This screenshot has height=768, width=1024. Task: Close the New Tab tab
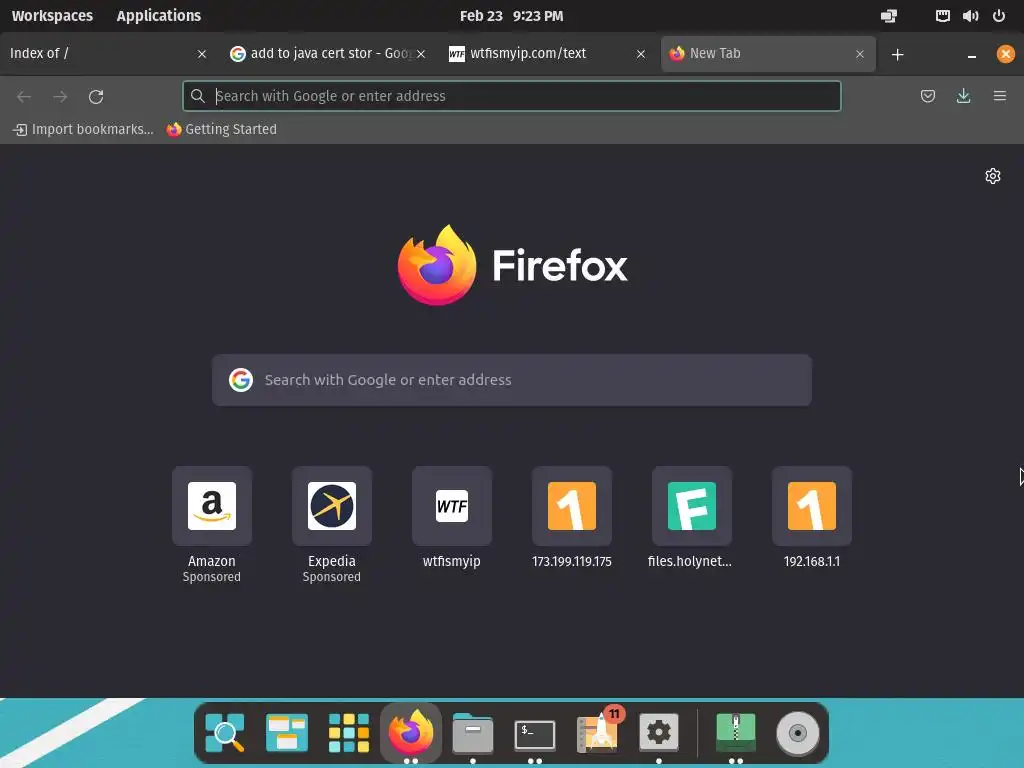click(x=859, y=54)
